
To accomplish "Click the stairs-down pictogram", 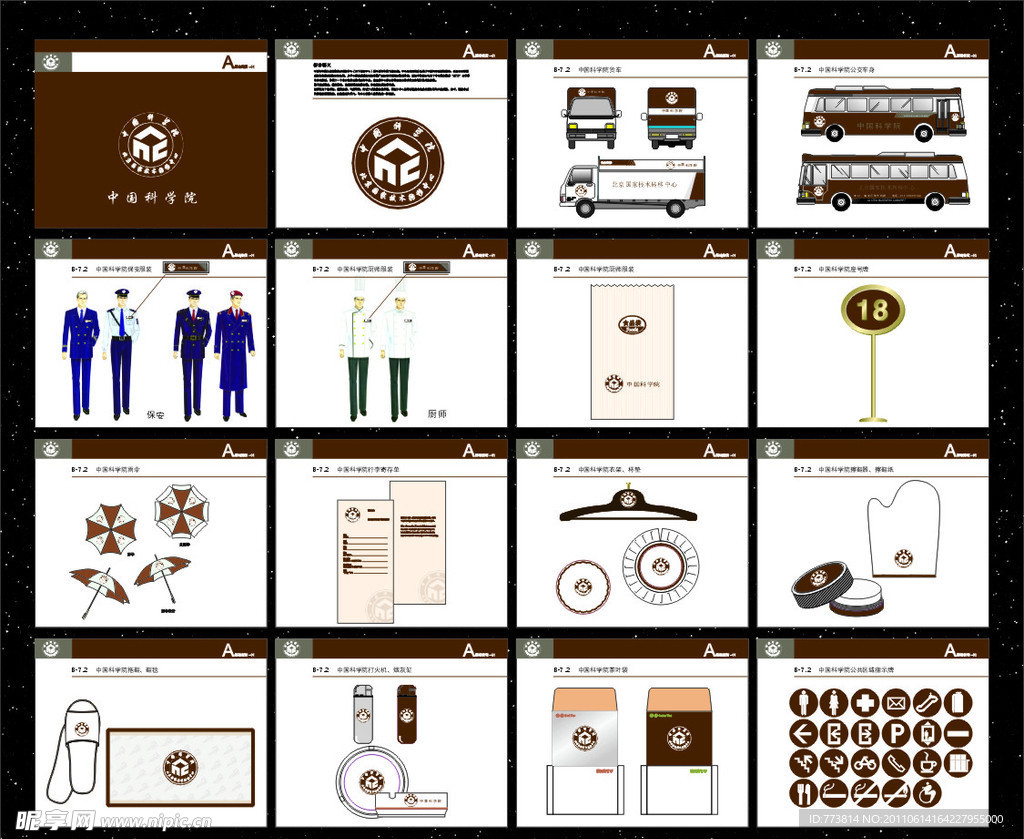I will [x=833, y=763].
